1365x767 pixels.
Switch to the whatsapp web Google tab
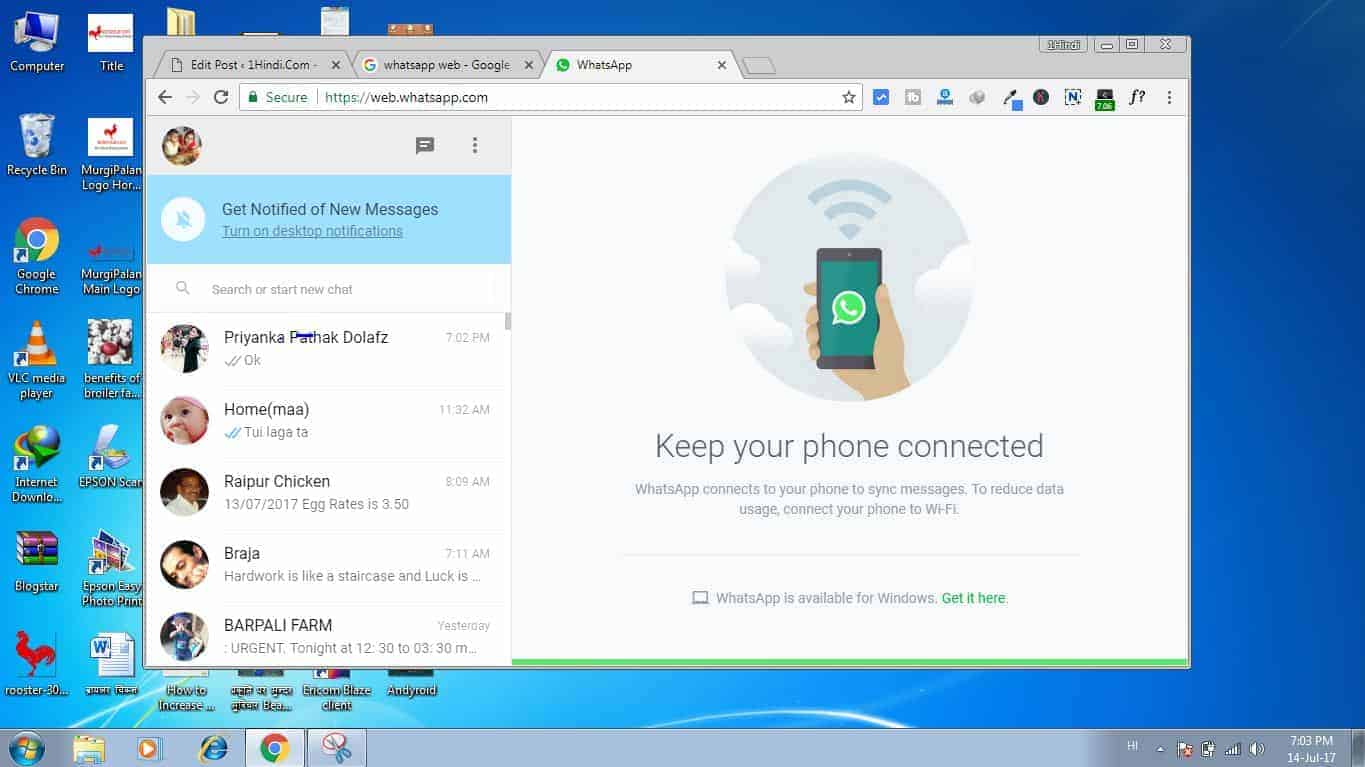447,65
